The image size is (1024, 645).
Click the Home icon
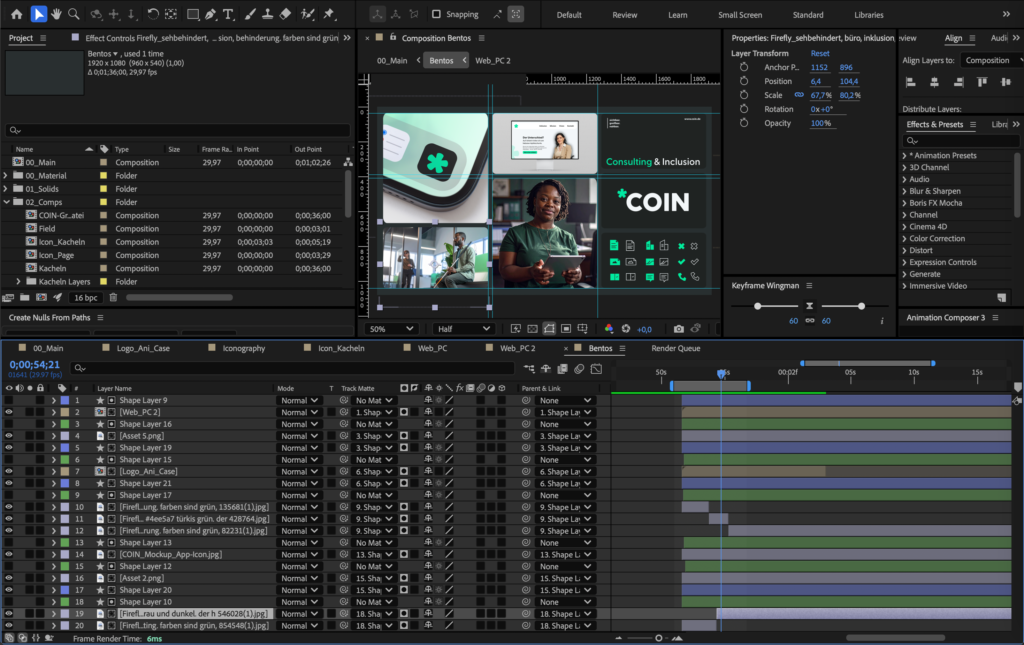pyautogui.click(x=16, y=14)
